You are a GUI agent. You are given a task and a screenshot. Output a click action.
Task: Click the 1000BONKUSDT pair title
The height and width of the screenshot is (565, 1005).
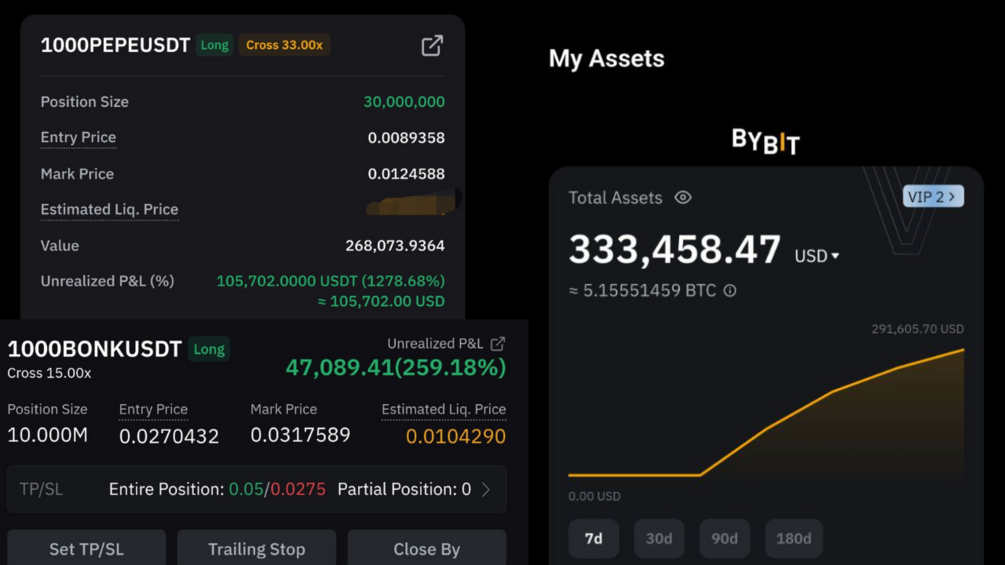click(94, 349)
